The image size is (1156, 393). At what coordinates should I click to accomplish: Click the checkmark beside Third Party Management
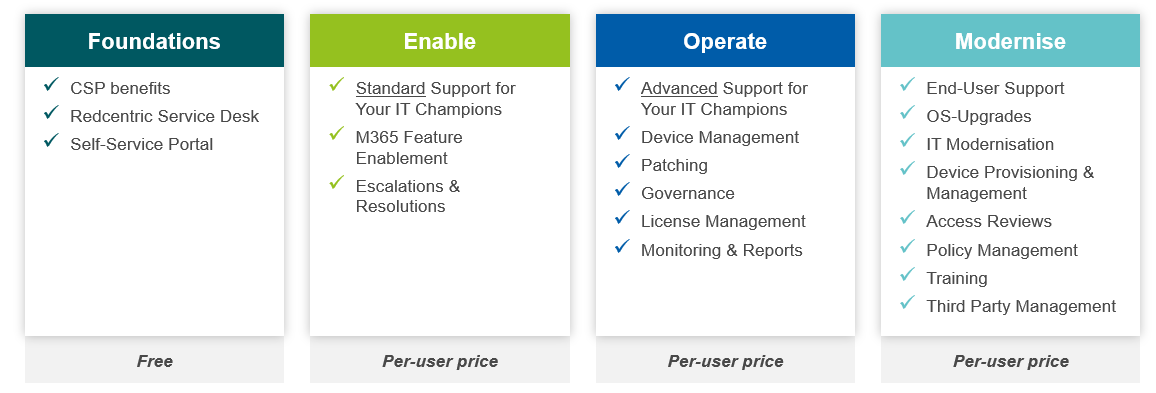[x=908, y=303]
